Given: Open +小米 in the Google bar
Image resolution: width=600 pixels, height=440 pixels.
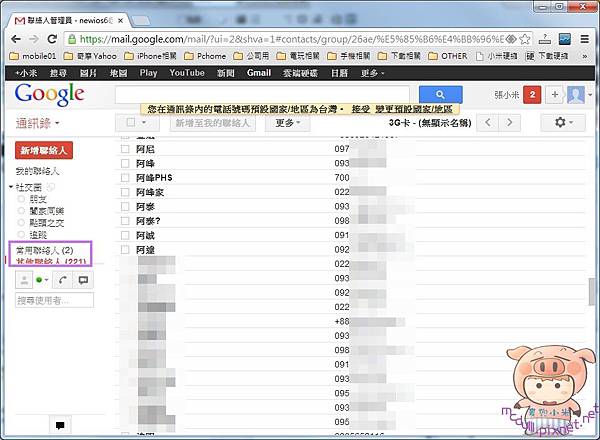Looking at the screenshot, I should pyautogui.click(x=26, y=73).
